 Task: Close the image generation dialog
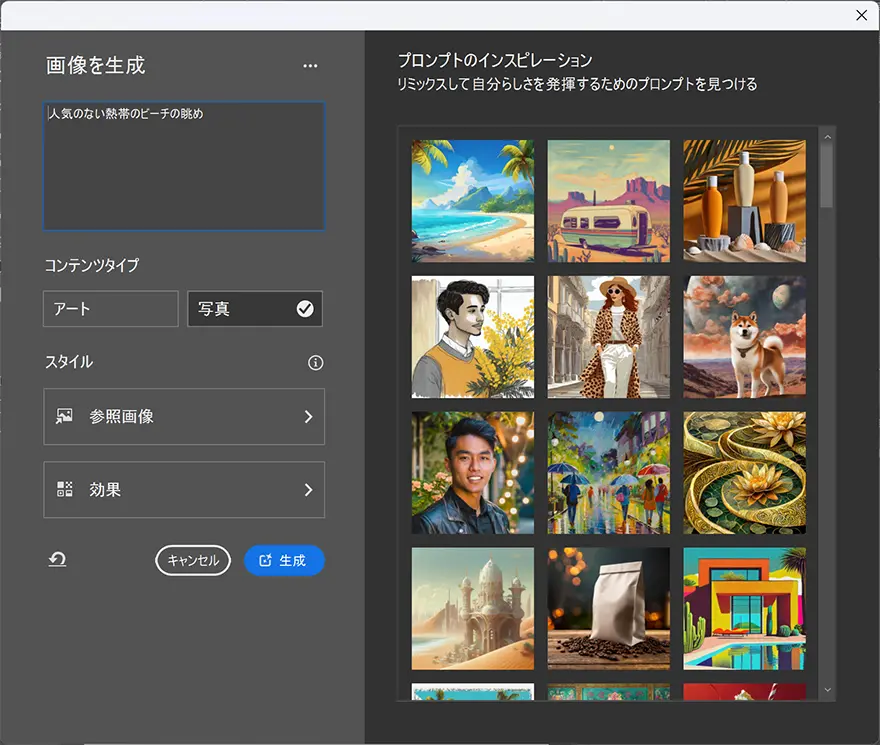click(x=861, y=15)
